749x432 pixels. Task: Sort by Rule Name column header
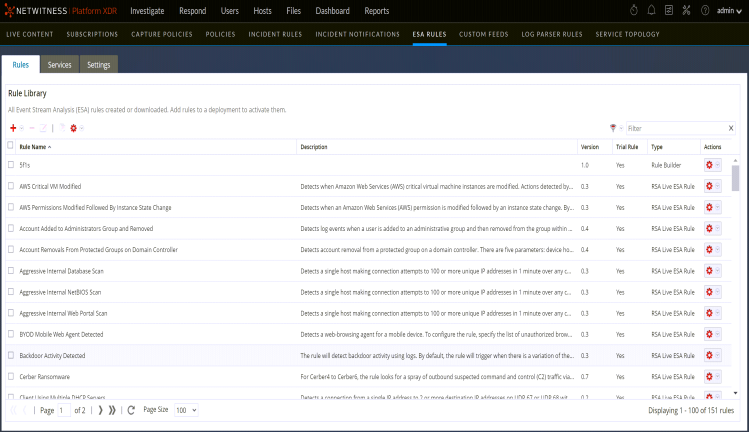click(x=35, y=147)
